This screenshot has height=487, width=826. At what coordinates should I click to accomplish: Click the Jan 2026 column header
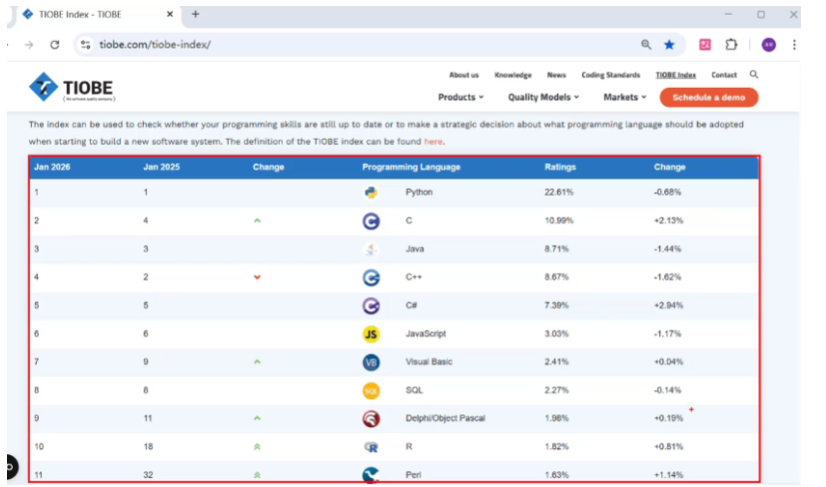(x=52, y=167)
